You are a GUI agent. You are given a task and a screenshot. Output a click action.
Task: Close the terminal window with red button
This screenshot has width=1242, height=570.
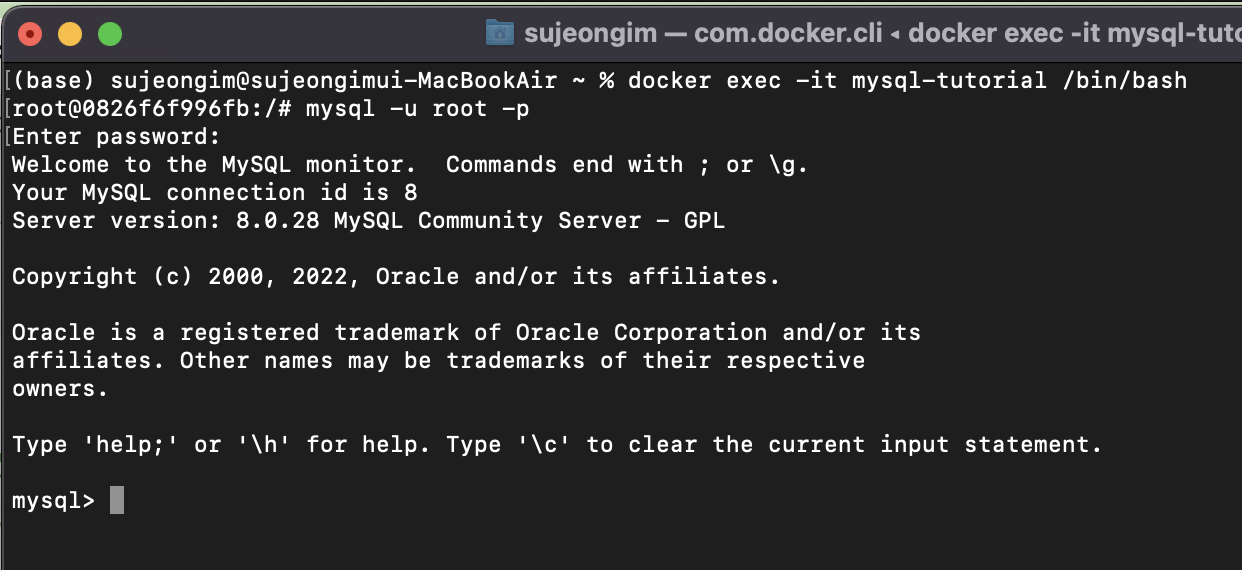pyautogui.click(x=31, y=34)
